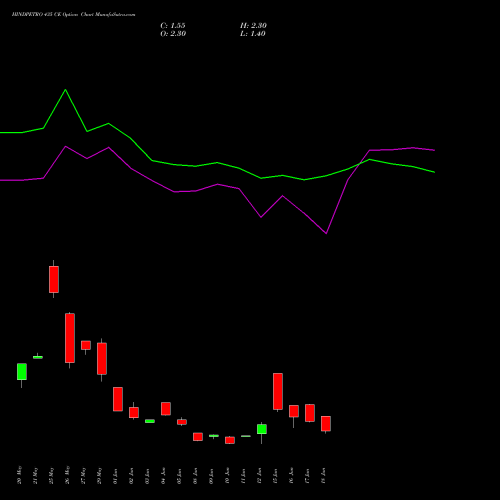Click the open value O: 2.30
This screenshot has width=500, height=500.
tap(173, 34)
